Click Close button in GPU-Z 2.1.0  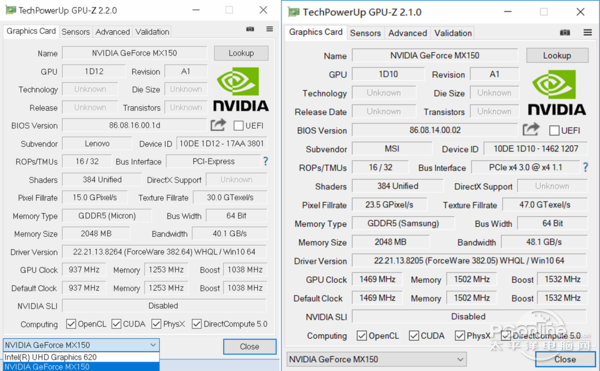pyautogui.click(x=565, y=359)
